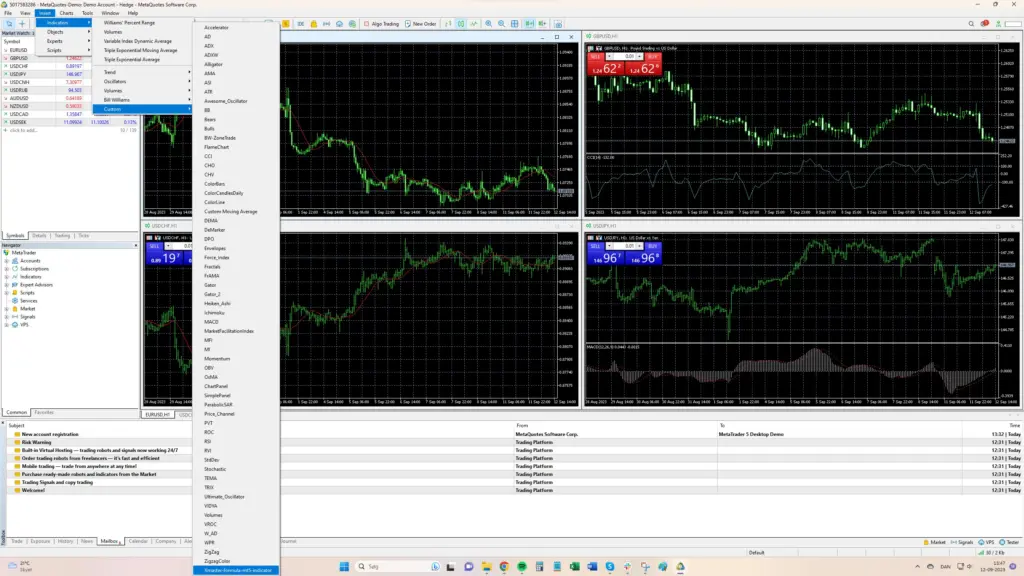Click the GBPUSD volume input field

626,57
